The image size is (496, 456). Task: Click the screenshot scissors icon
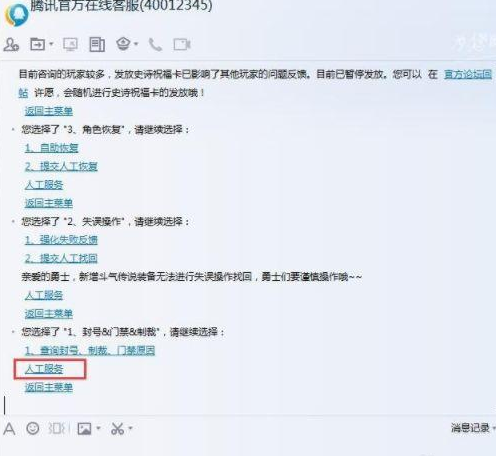[x=117, y=429]
